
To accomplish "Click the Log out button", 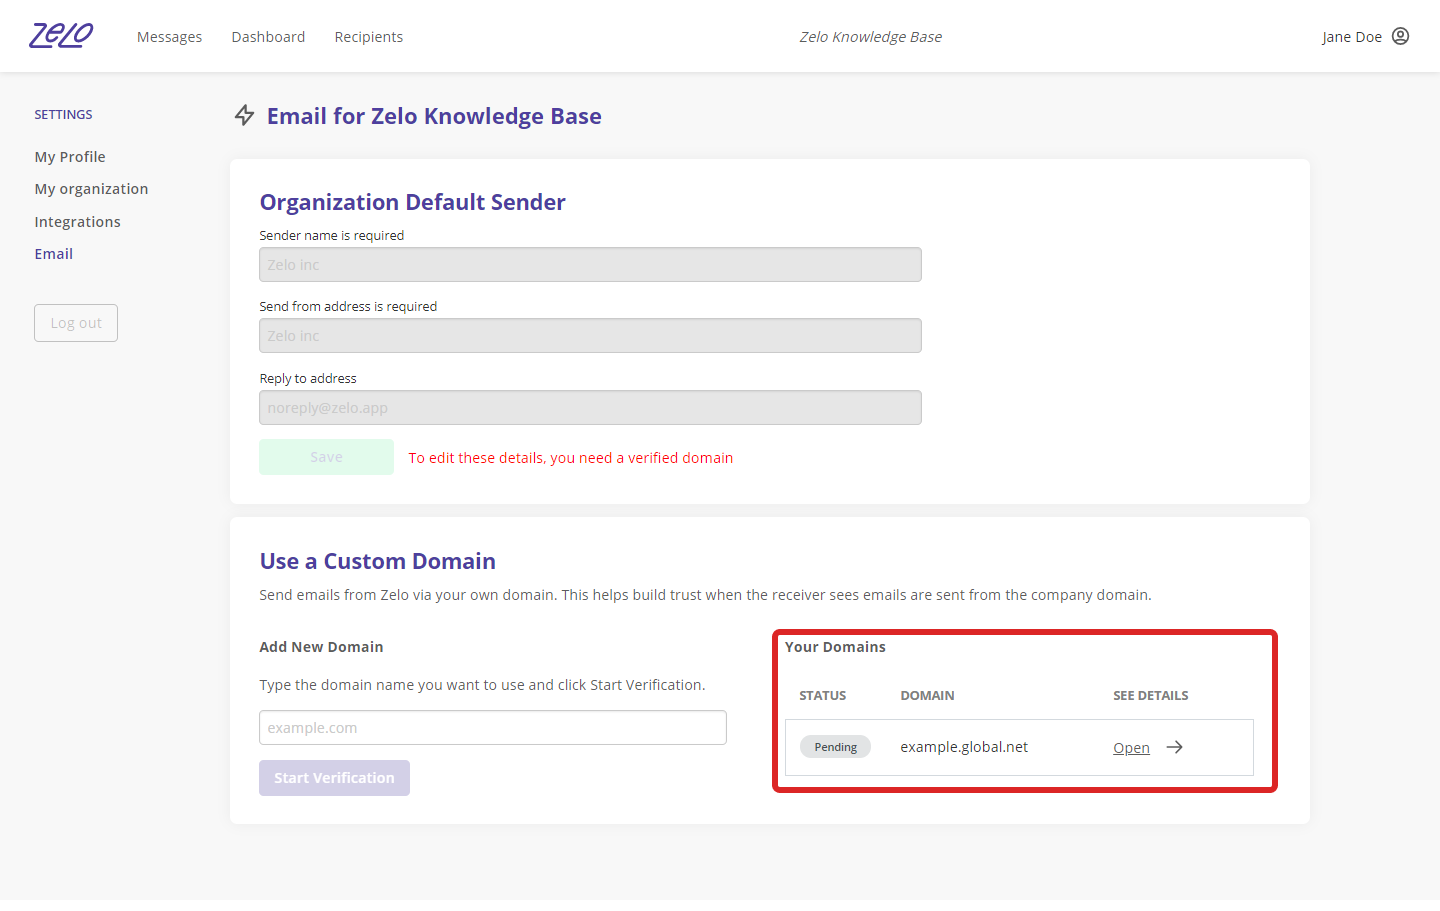I will tap(76, 323).
